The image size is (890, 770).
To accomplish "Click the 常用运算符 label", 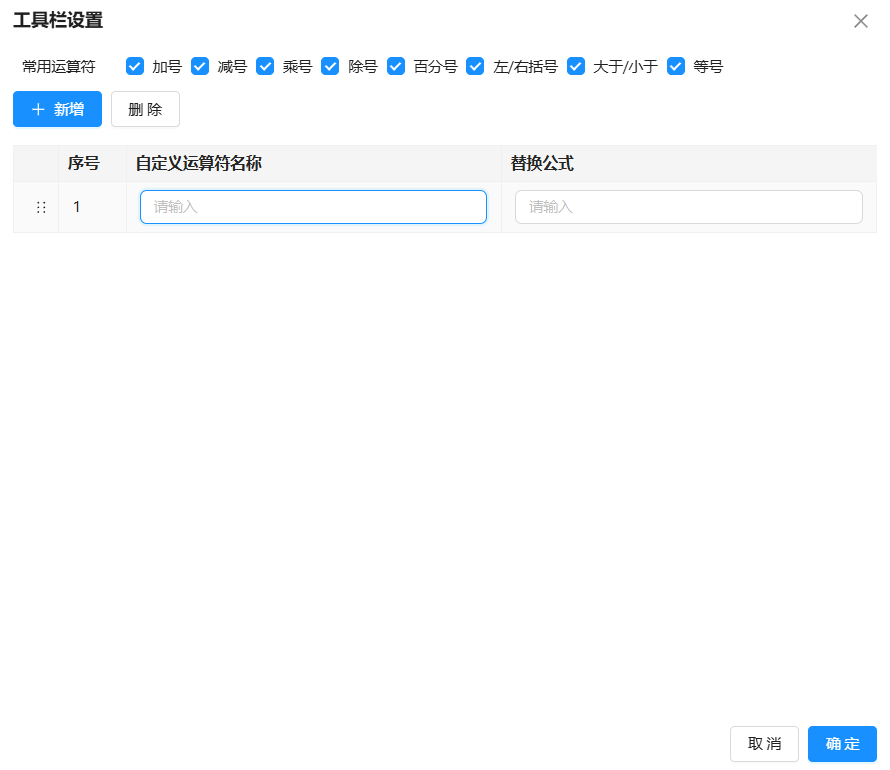I will 58,66.
